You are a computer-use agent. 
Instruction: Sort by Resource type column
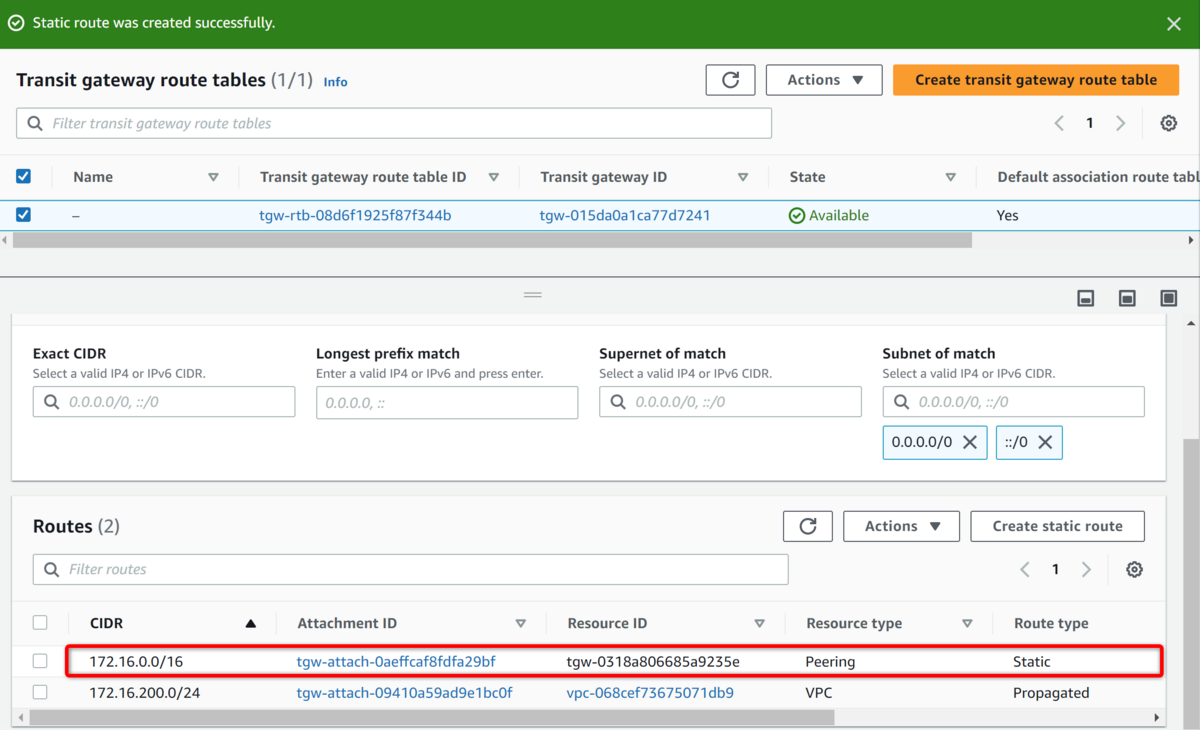[967, 623]
